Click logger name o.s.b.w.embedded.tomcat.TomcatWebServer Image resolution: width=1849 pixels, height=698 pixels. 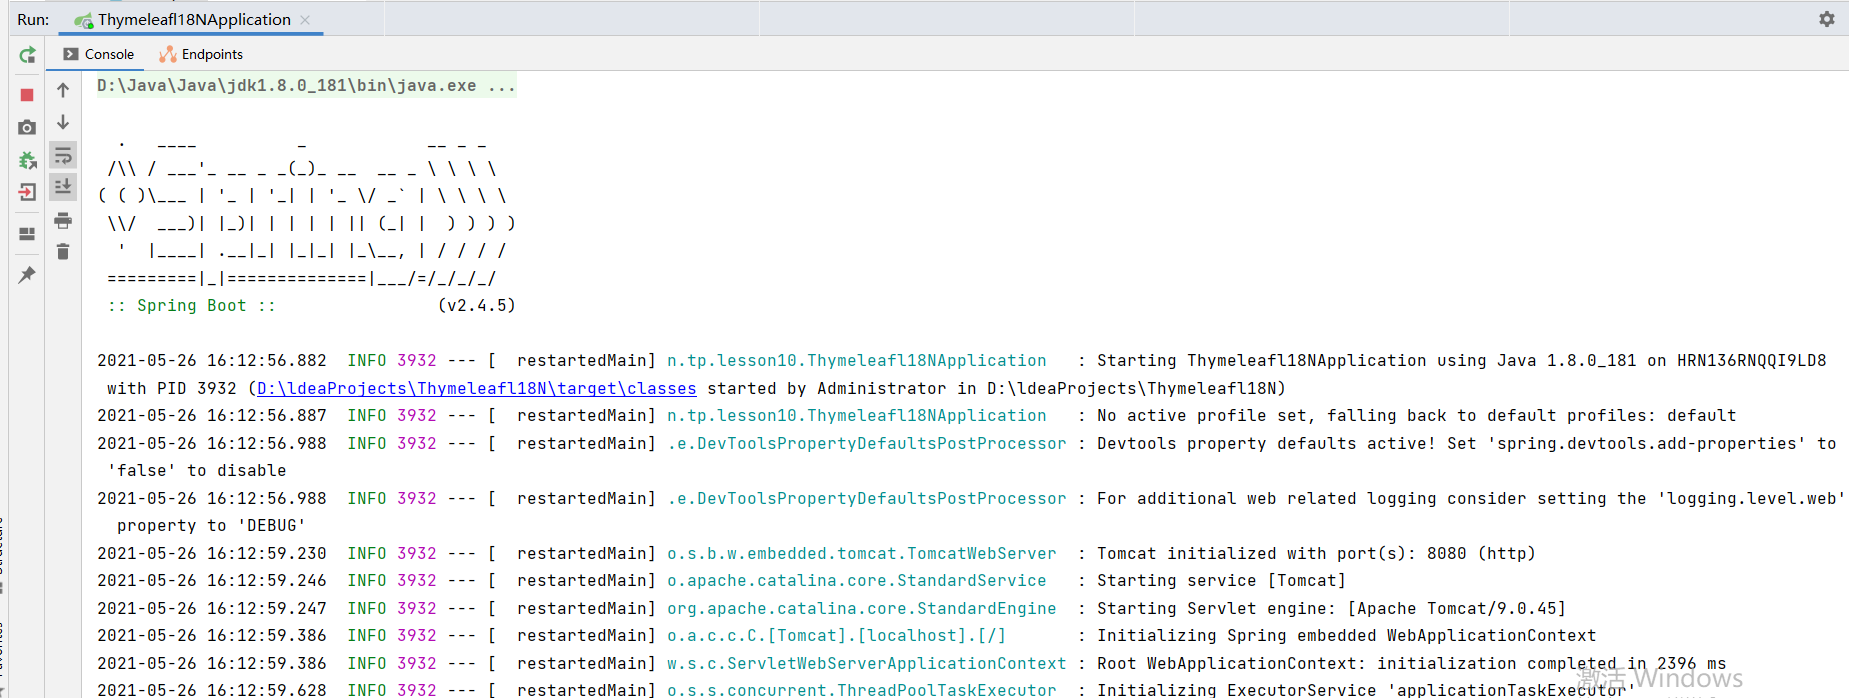click(x=862, y=554)
